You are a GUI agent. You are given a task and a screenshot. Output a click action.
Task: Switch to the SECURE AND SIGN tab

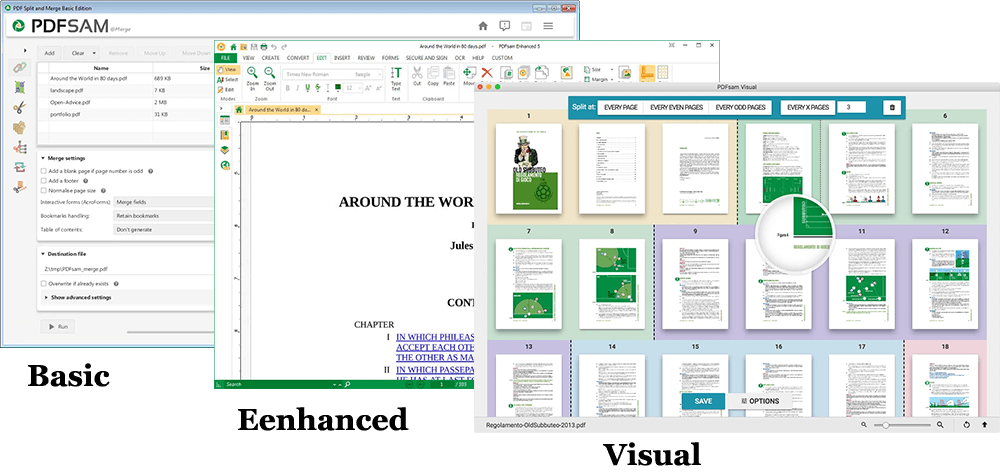(426, 57)
